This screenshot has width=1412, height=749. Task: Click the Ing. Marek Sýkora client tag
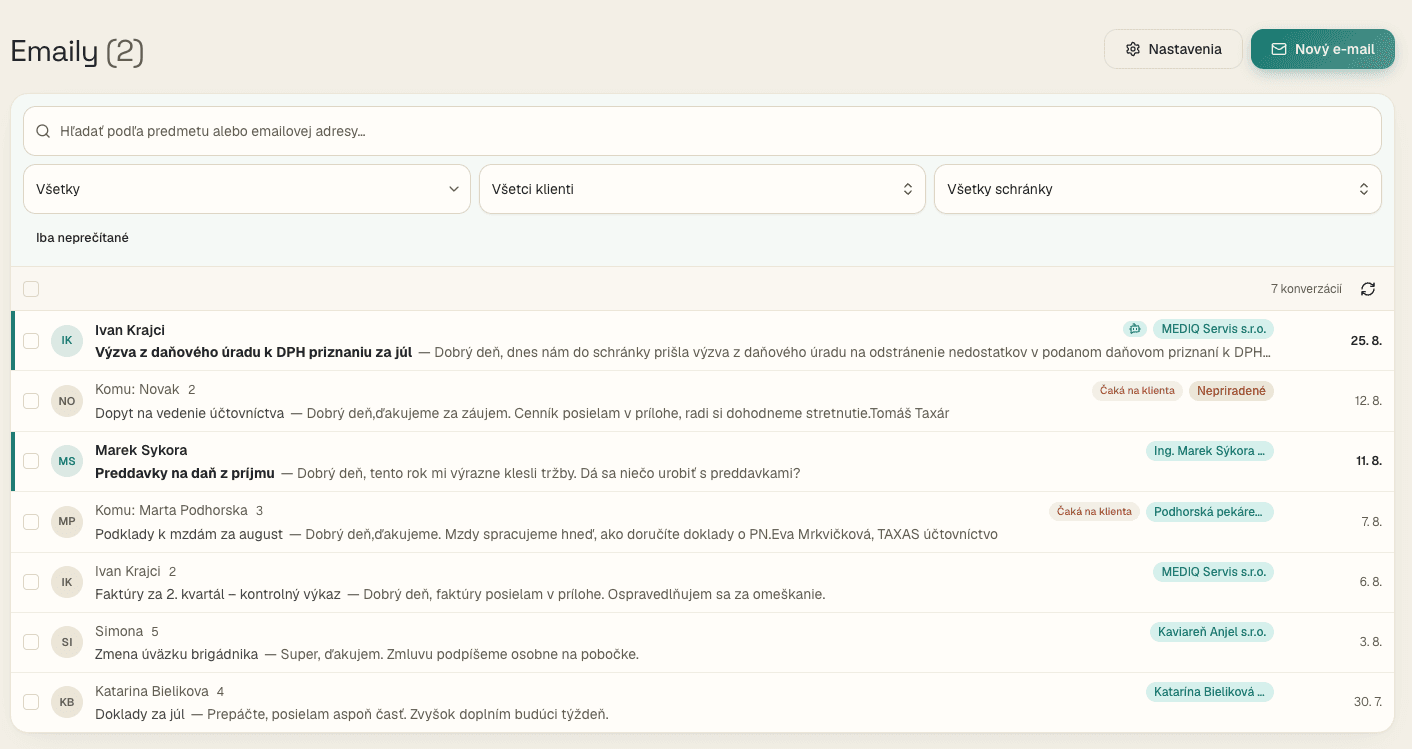(1210, 451)
